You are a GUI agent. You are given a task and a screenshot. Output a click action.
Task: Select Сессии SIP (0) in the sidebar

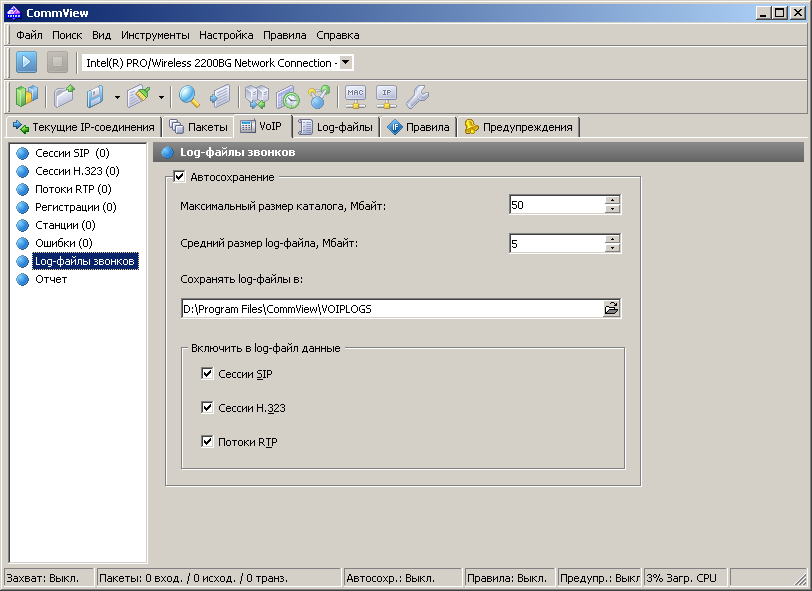72,153
